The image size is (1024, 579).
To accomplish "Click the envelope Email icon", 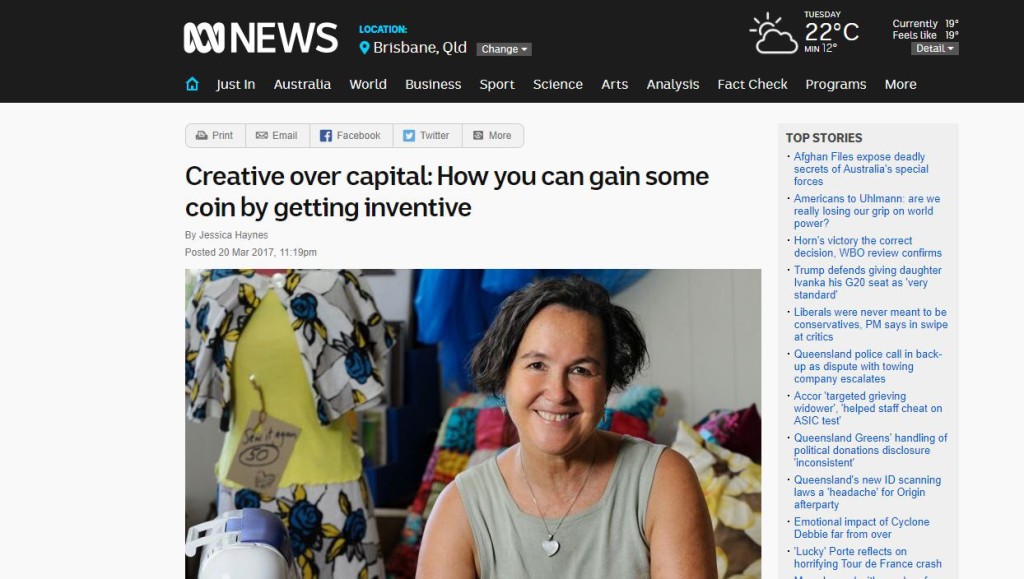I will (x=262, y=136).
